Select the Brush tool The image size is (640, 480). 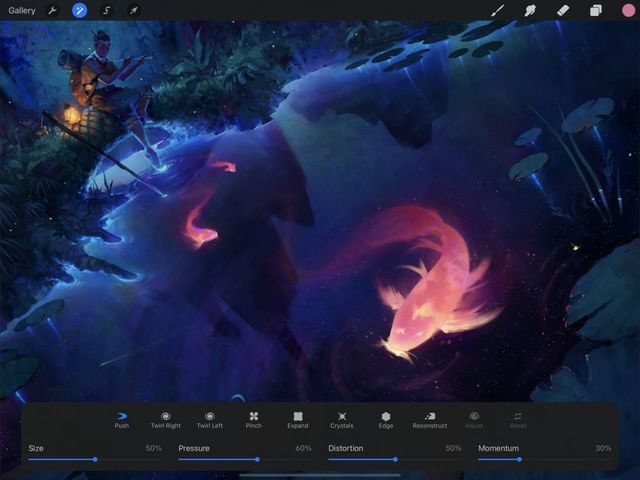click(497, 11)
